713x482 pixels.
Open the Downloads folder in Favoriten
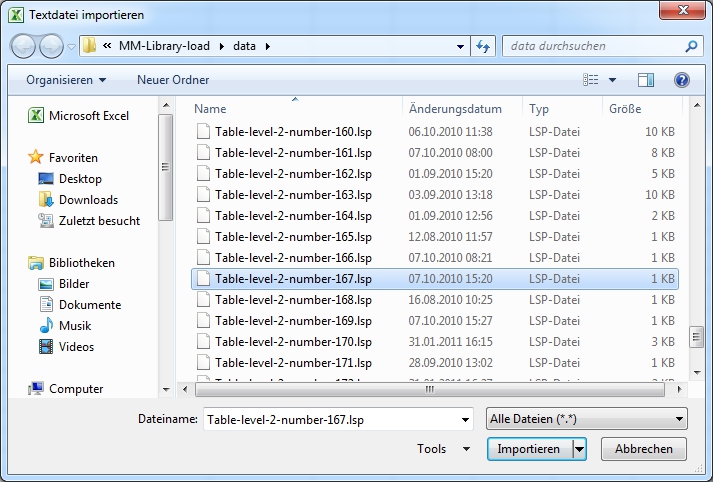pyautogui.click(x=88, y=200)
